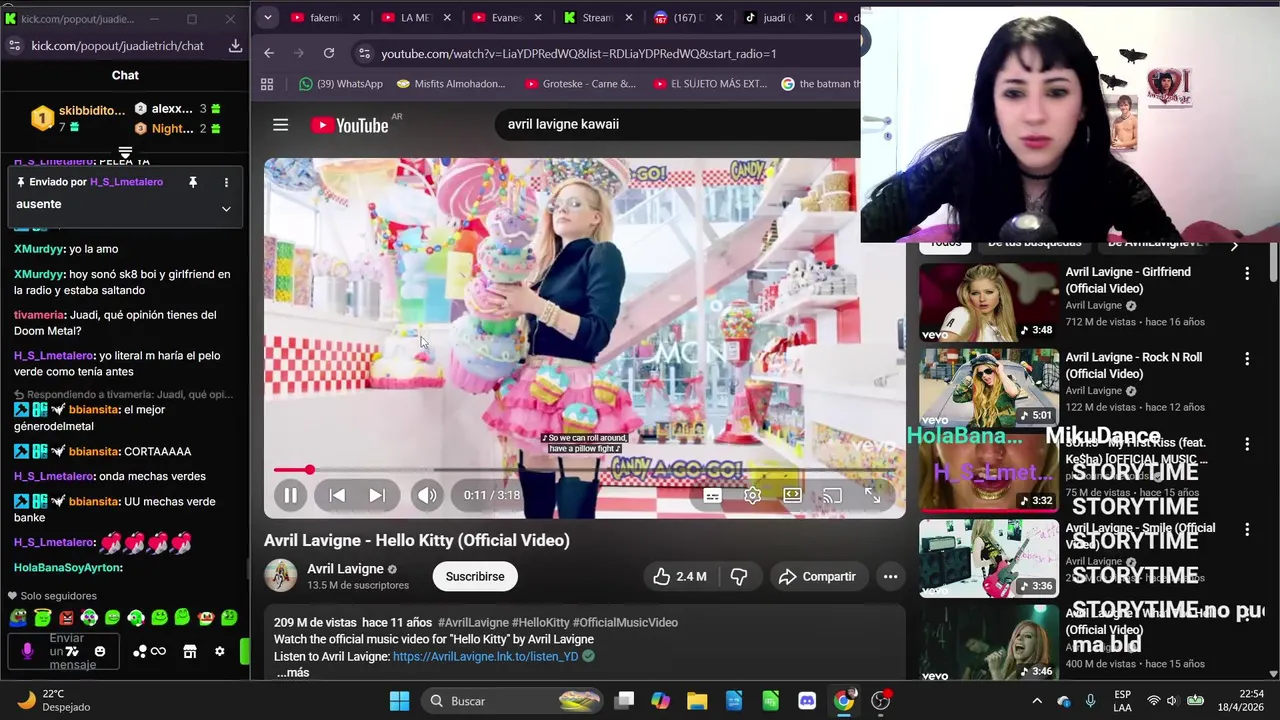Open Avril Lavigne - Girlfriend thumbnail
1280x720 pixels.
click(x=988, y=303)
